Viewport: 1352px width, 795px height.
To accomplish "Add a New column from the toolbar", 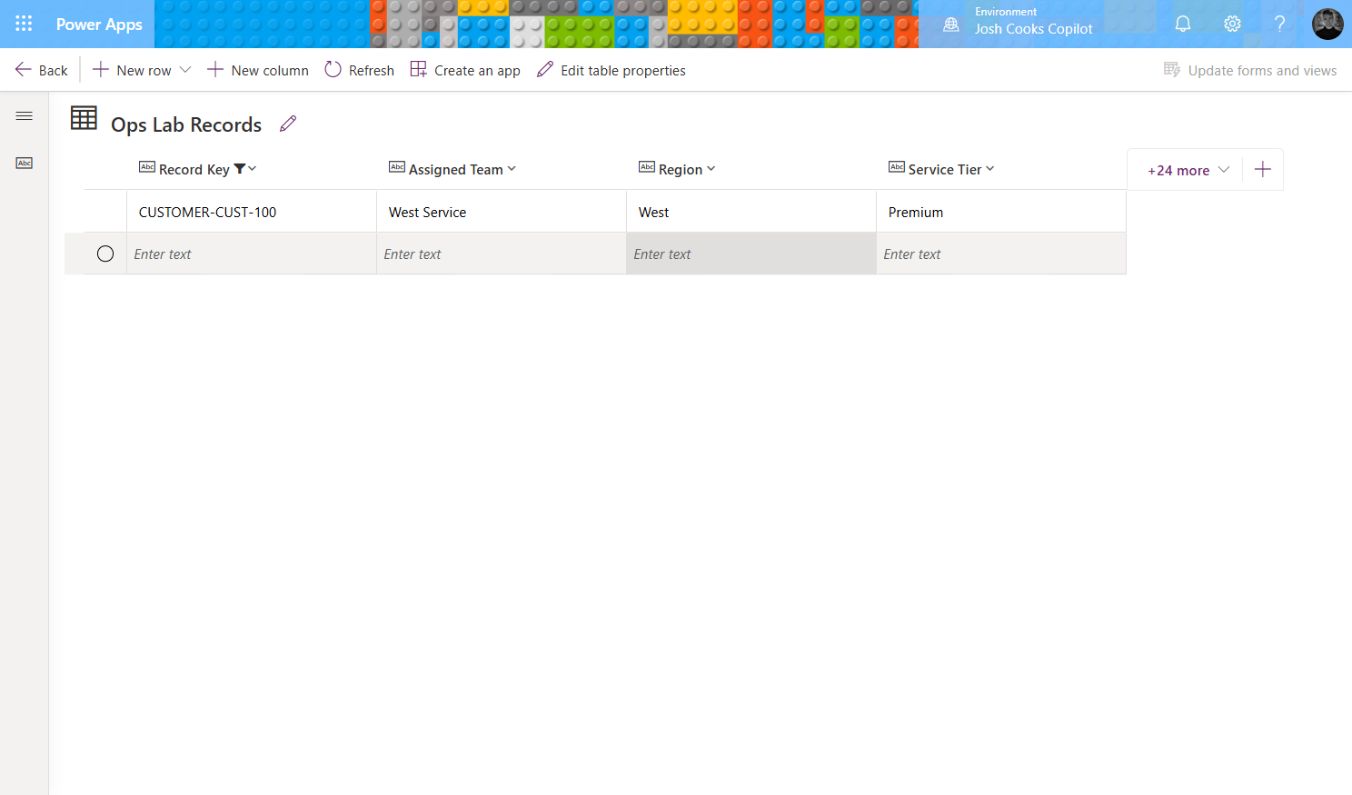I will [258, 70].
